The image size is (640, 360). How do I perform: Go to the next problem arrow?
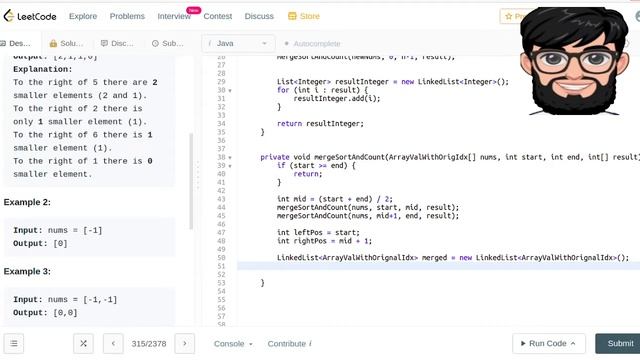tap(184, 344)
